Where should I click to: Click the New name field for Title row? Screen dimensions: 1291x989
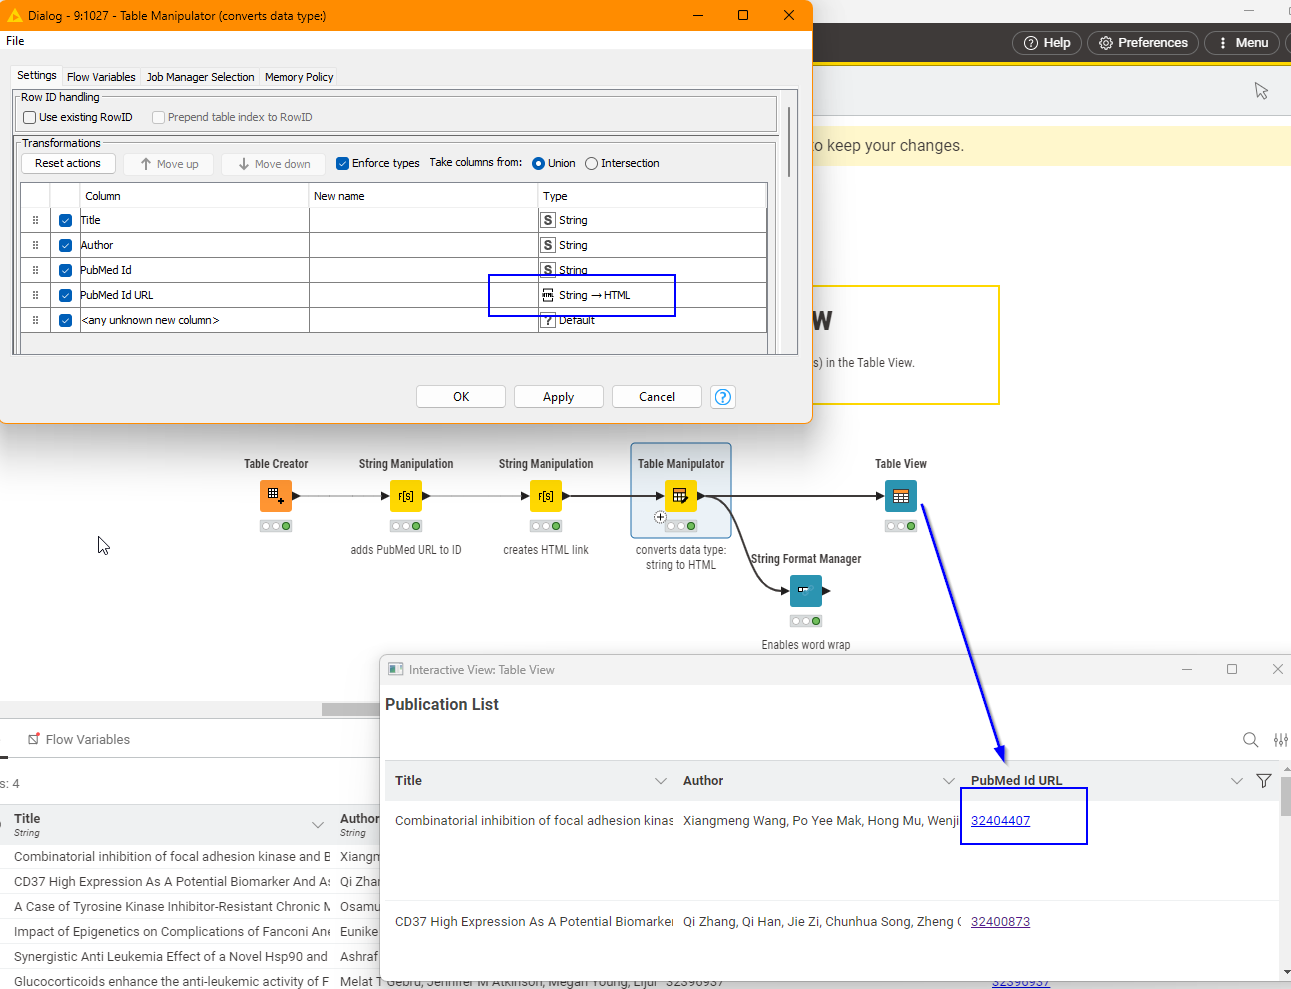[423, 221]
